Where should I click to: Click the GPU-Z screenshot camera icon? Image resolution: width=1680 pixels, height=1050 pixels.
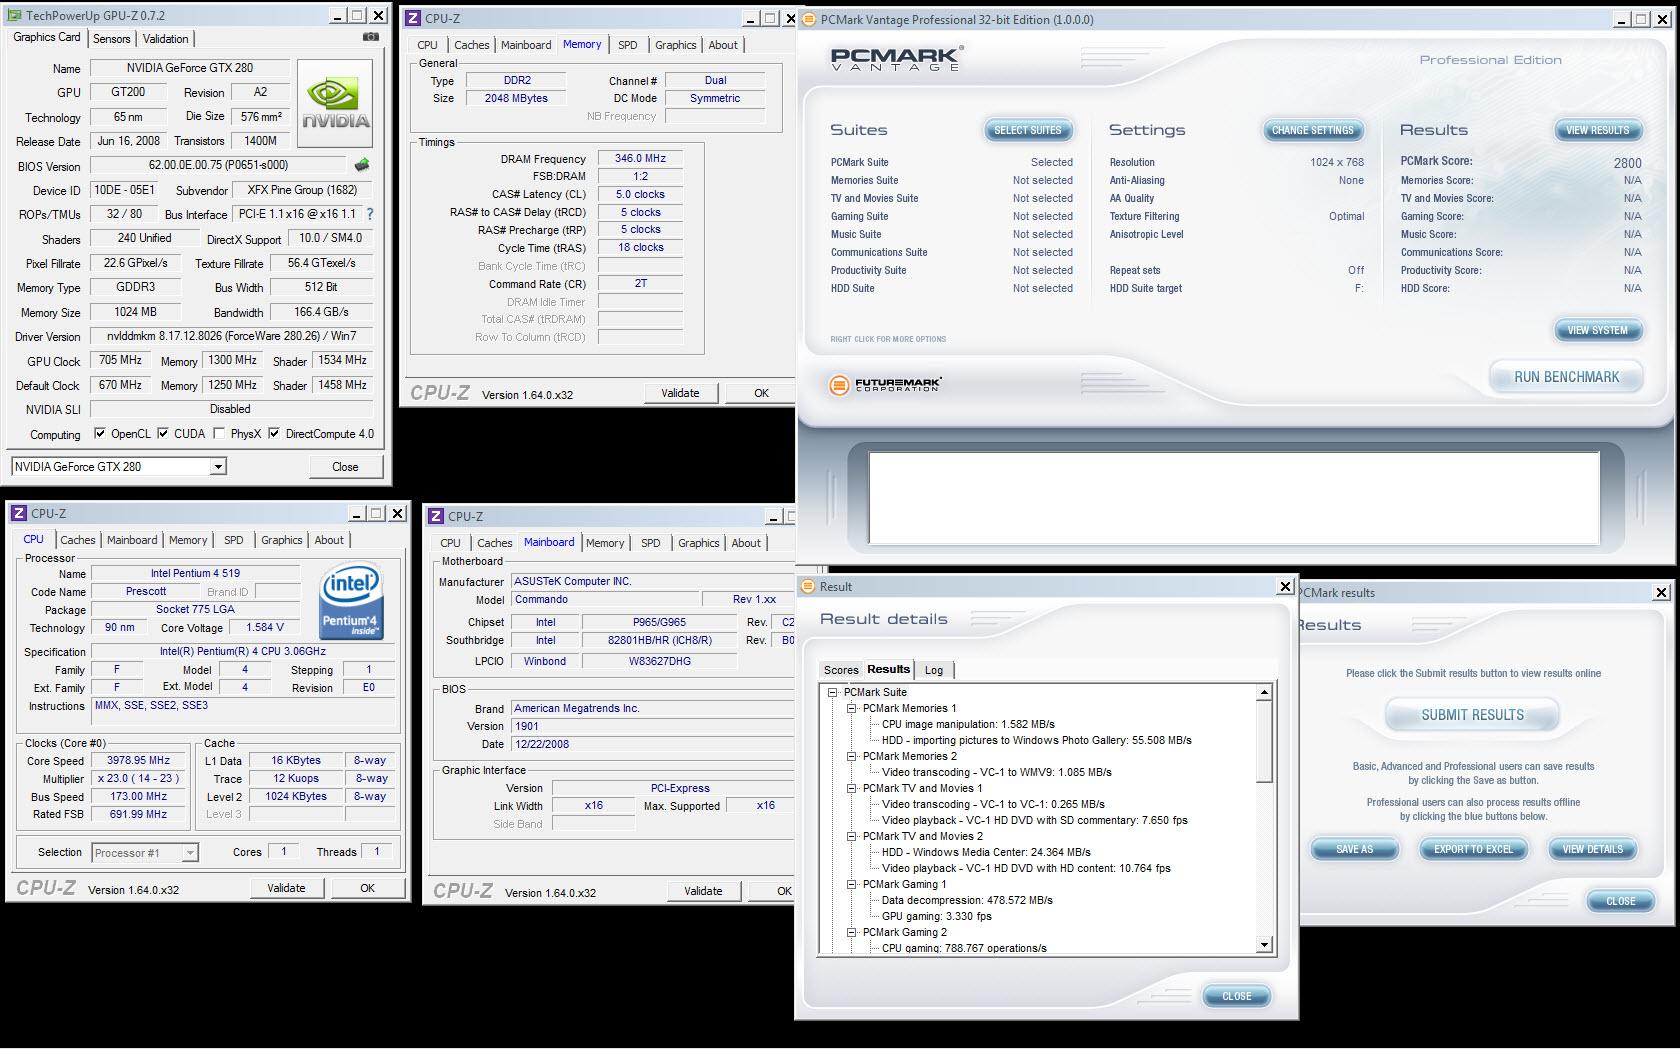point(371,37)
